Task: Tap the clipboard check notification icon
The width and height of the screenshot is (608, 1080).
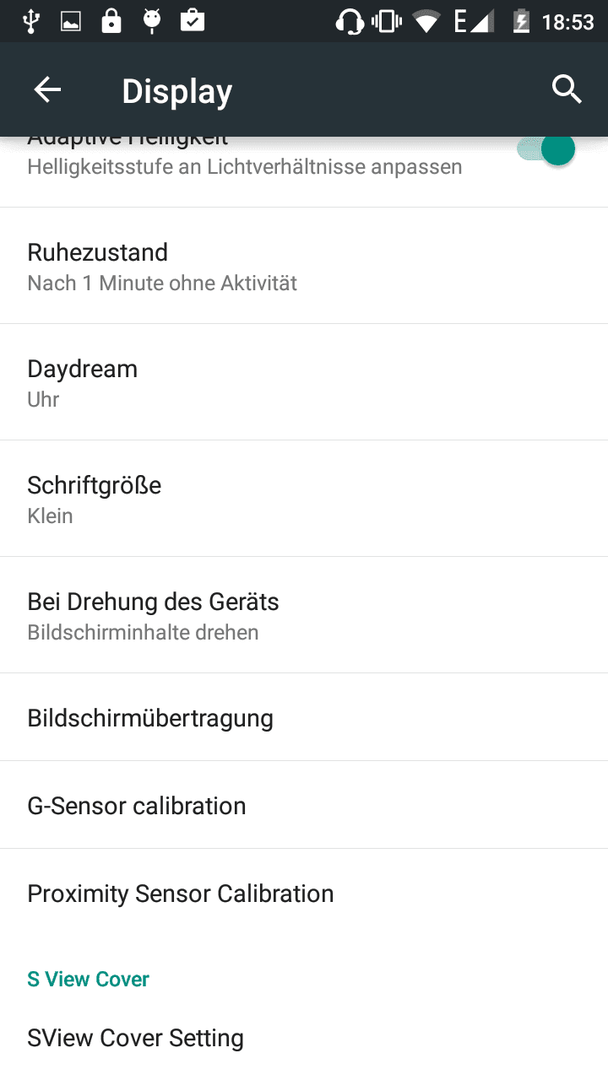Action: pos(192,21)
